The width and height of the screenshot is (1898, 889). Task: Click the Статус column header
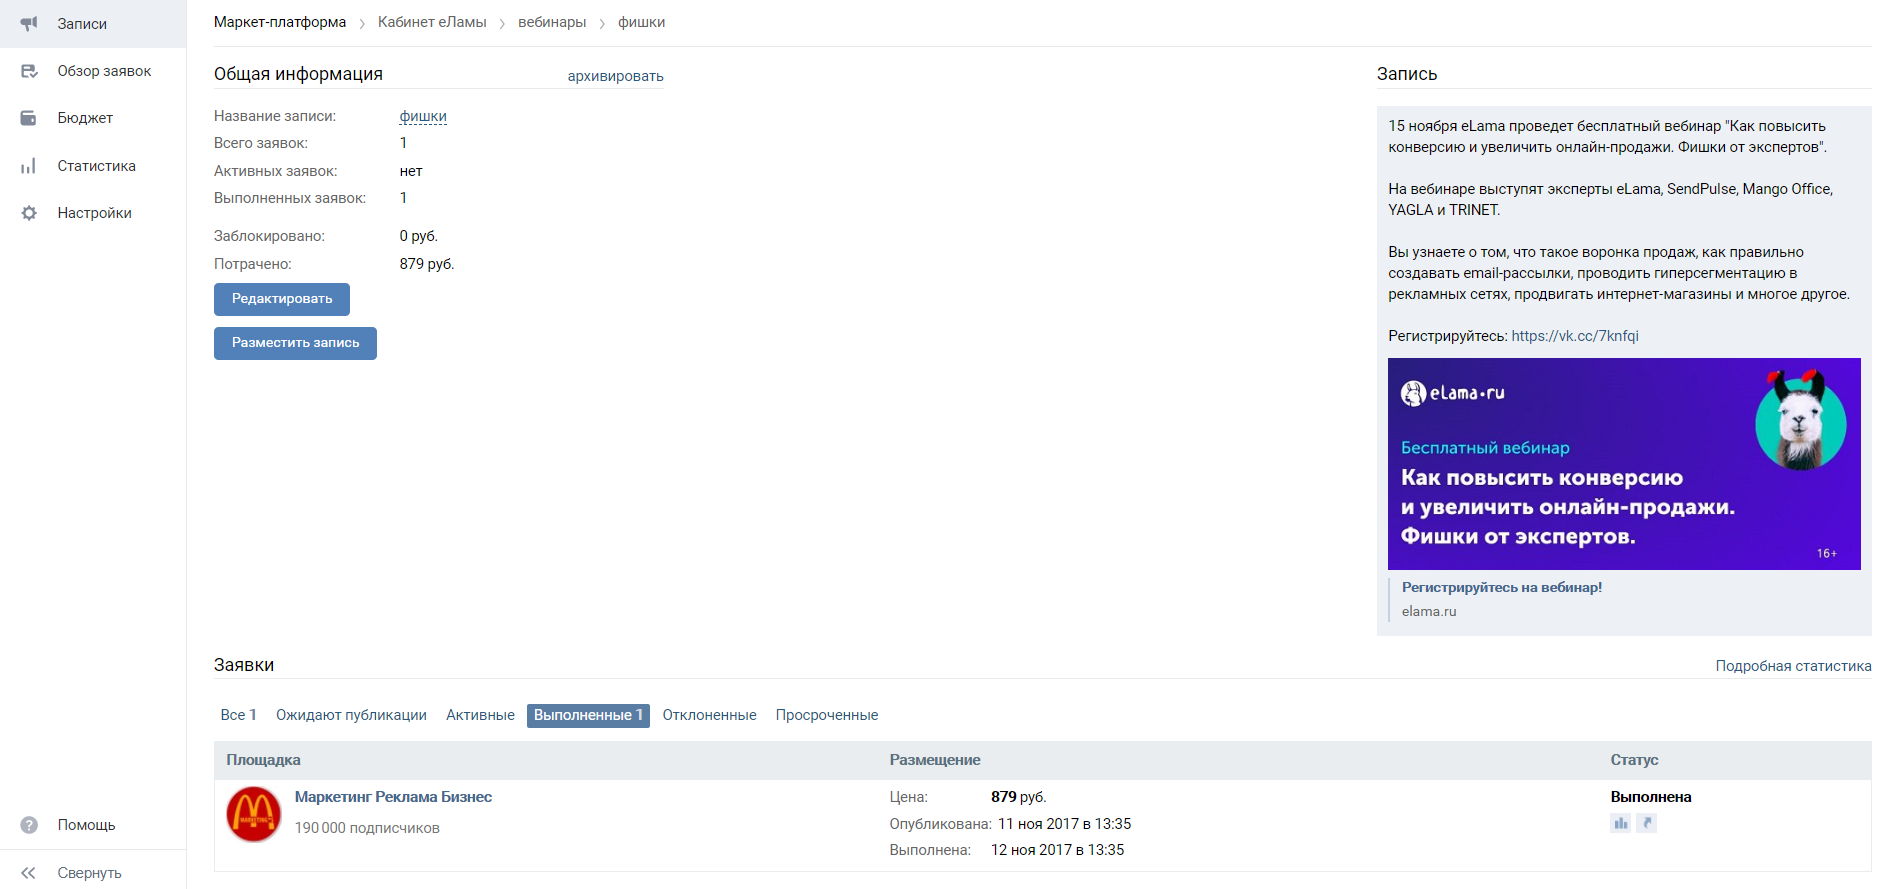click(x=1634, y=760)
